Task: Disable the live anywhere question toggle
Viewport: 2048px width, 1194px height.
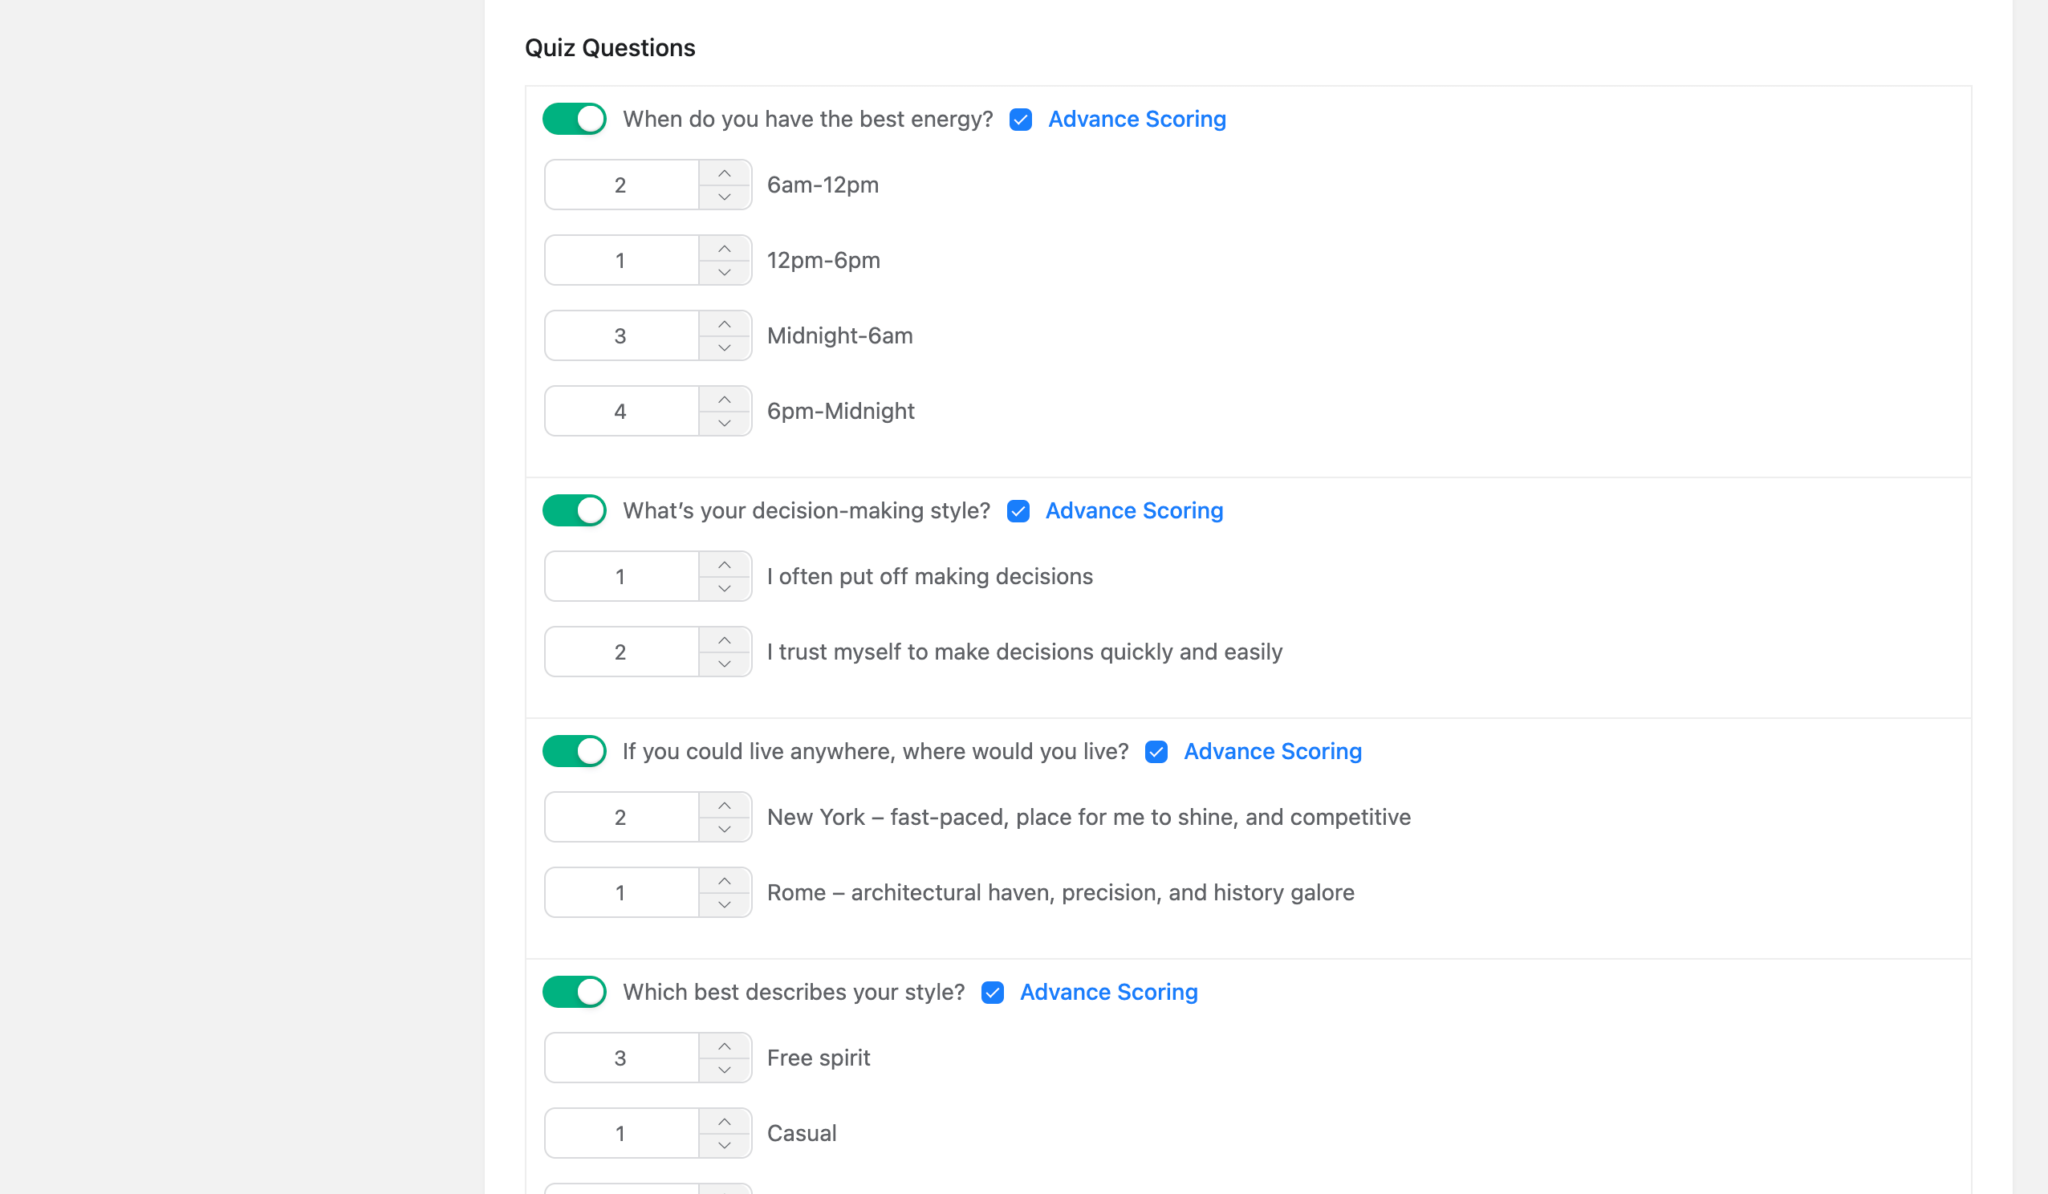Action: 573,751
